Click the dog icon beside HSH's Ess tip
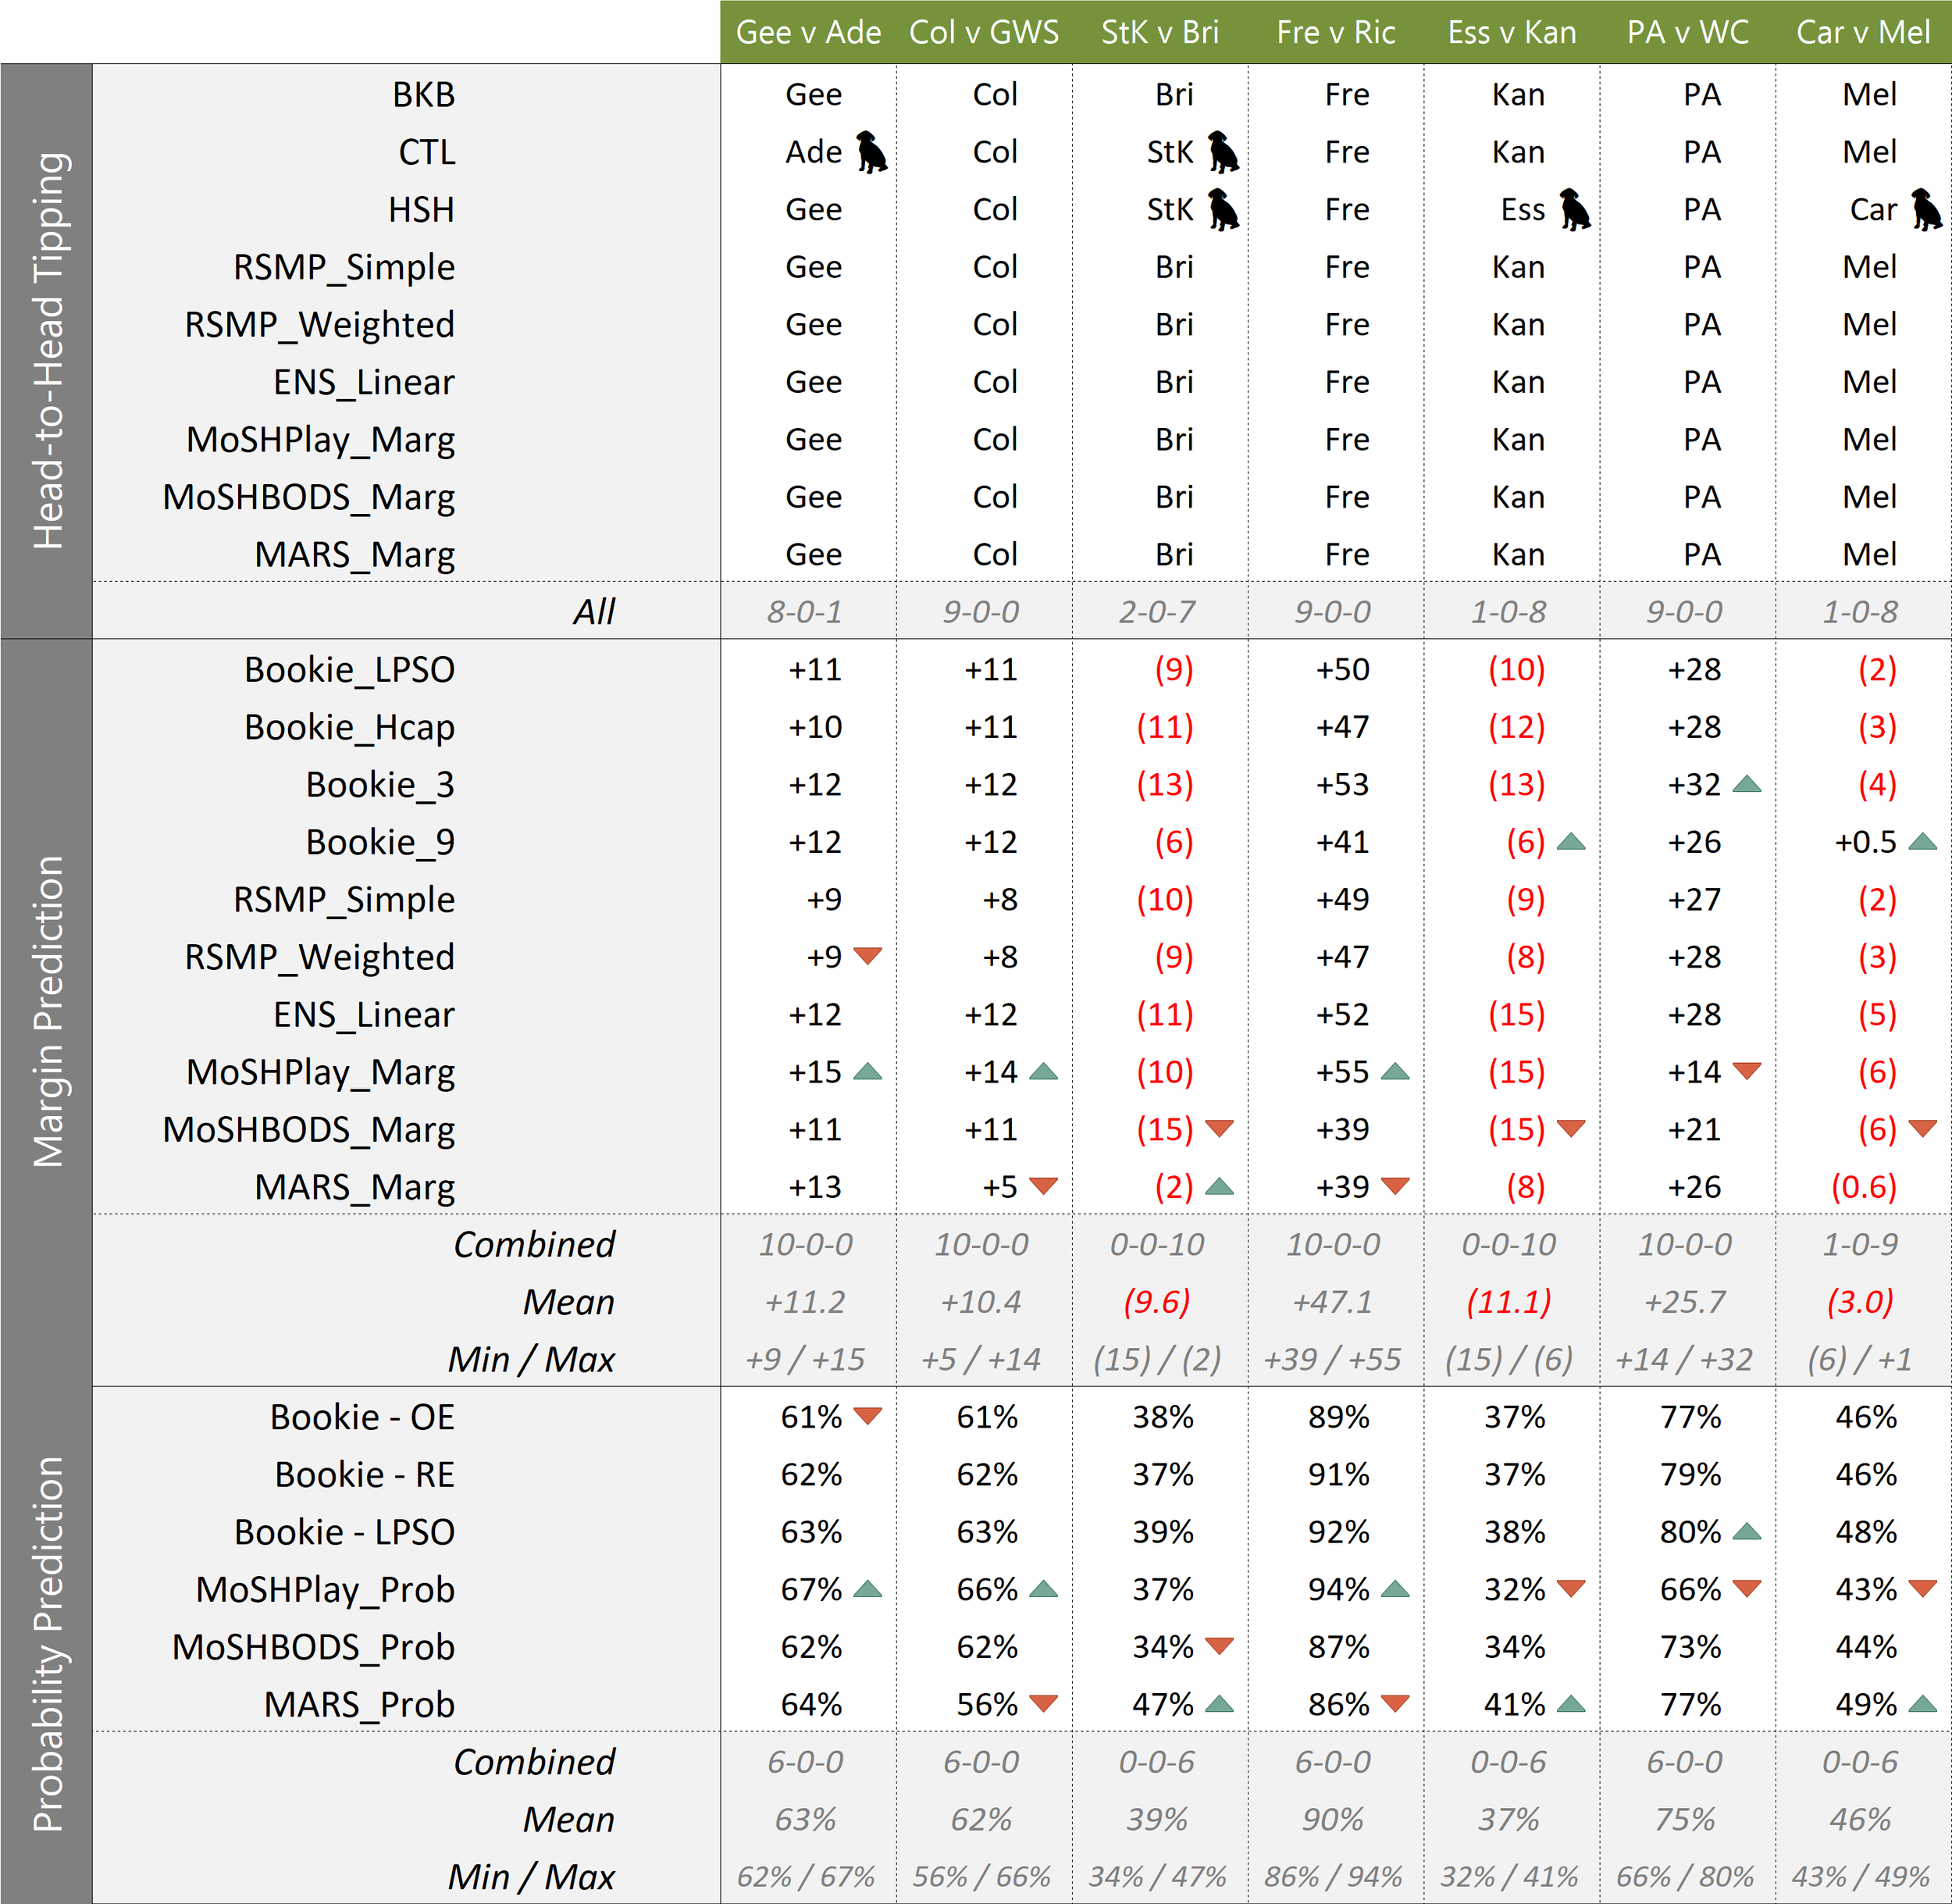 tap(1575, 210)
